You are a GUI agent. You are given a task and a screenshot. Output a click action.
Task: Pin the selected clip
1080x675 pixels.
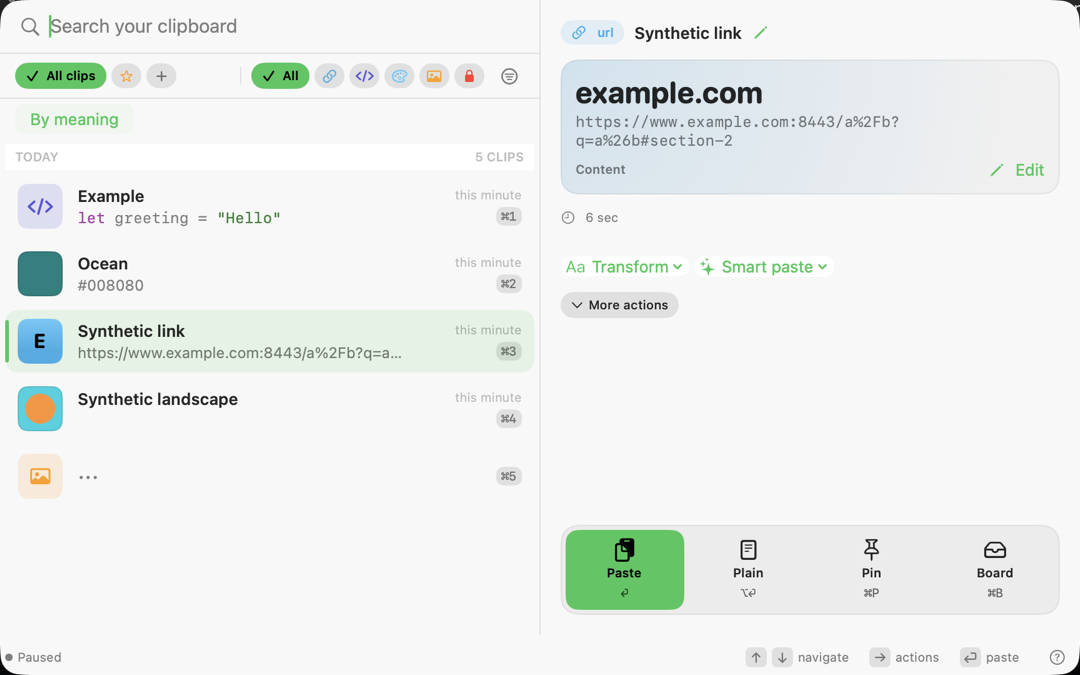coord(871,570)
